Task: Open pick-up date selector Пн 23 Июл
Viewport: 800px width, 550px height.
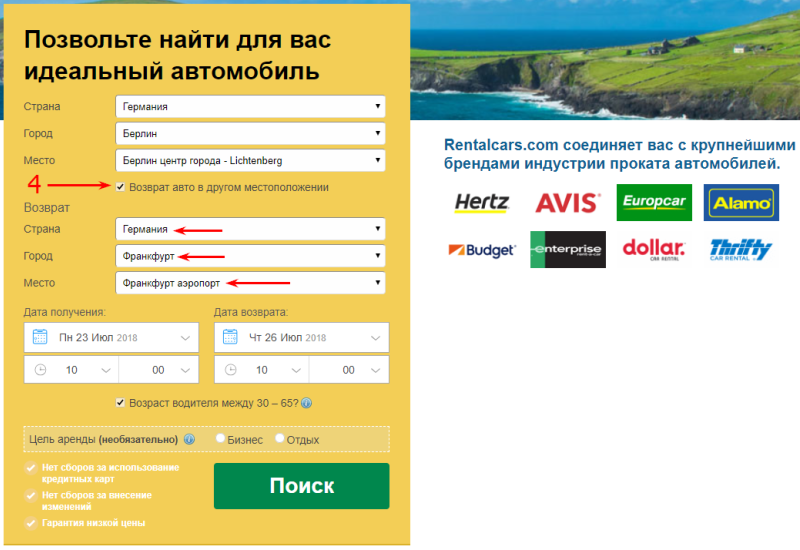Action: click(x=111, y=337)
